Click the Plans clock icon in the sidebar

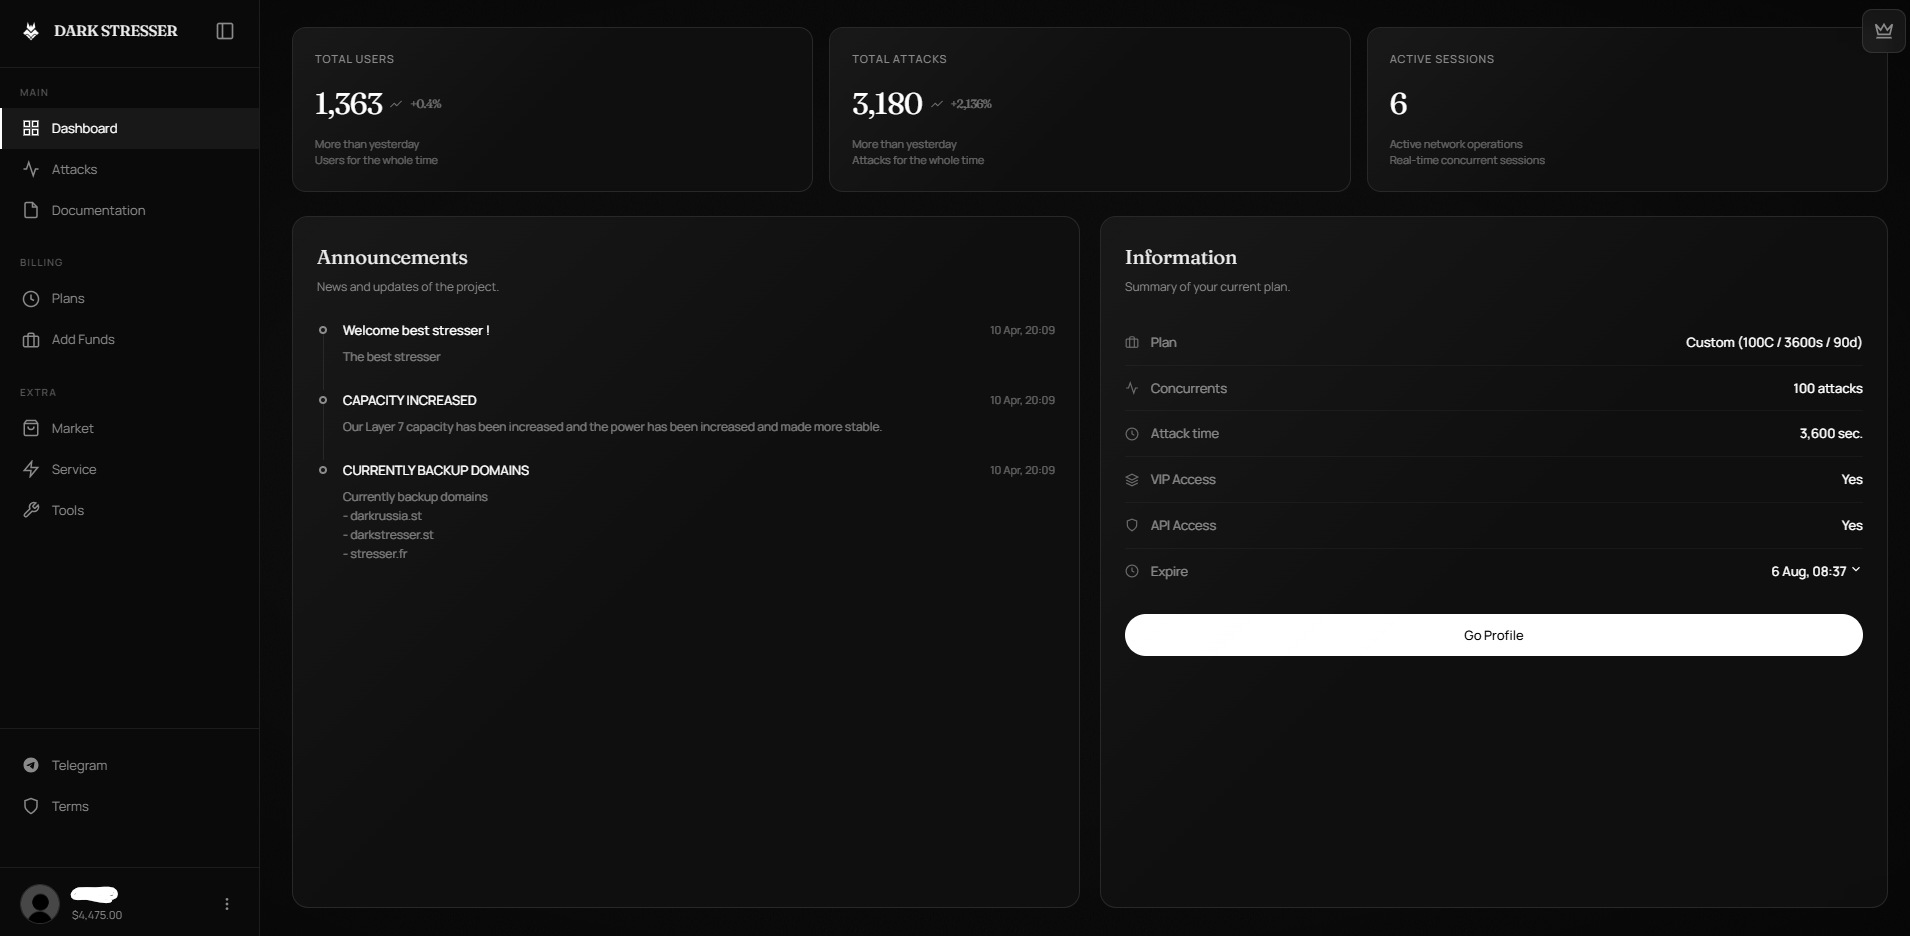31,298
